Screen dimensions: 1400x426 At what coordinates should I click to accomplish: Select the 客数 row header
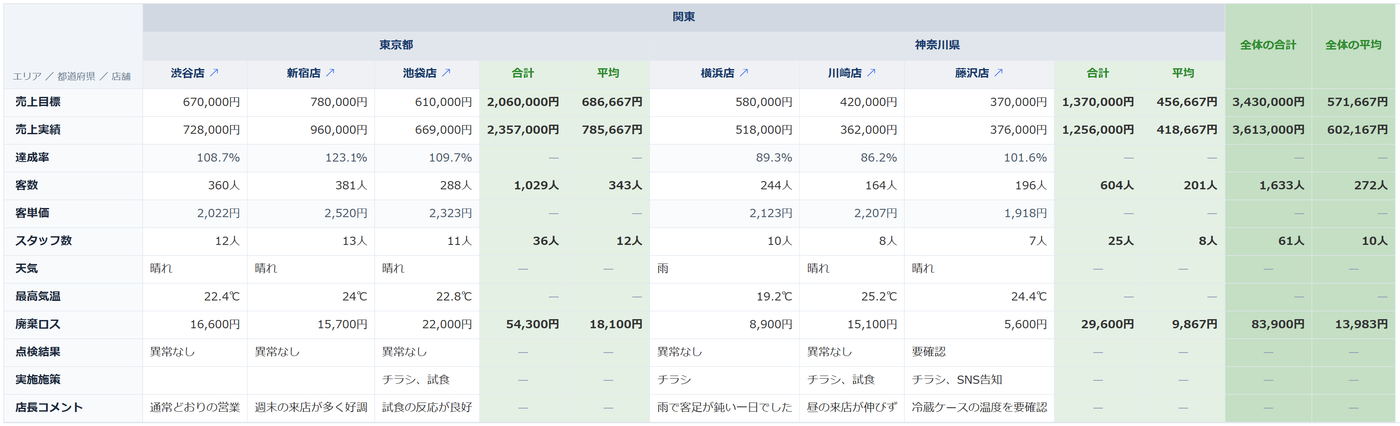[x=73, y=186]
